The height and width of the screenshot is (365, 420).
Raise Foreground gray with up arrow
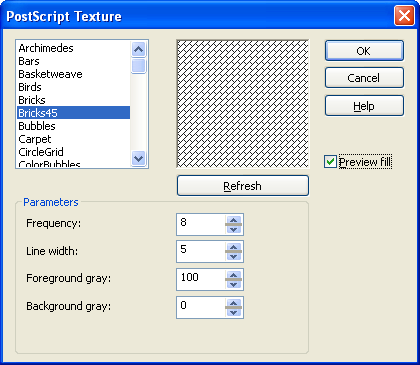(x=234, y=275)
